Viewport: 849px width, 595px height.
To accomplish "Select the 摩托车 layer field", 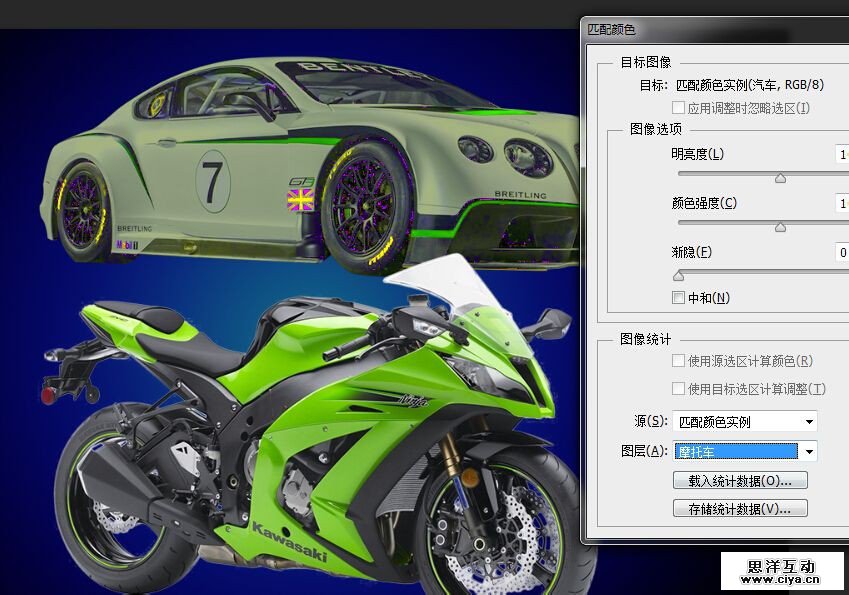I will pos(735,452).
